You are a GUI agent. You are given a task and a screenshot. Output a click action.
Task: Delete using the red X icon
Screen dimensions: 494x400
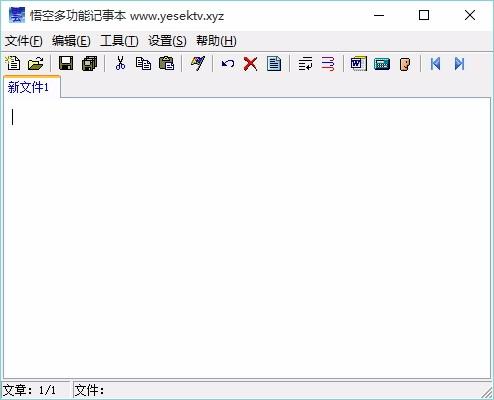(251, 63)
